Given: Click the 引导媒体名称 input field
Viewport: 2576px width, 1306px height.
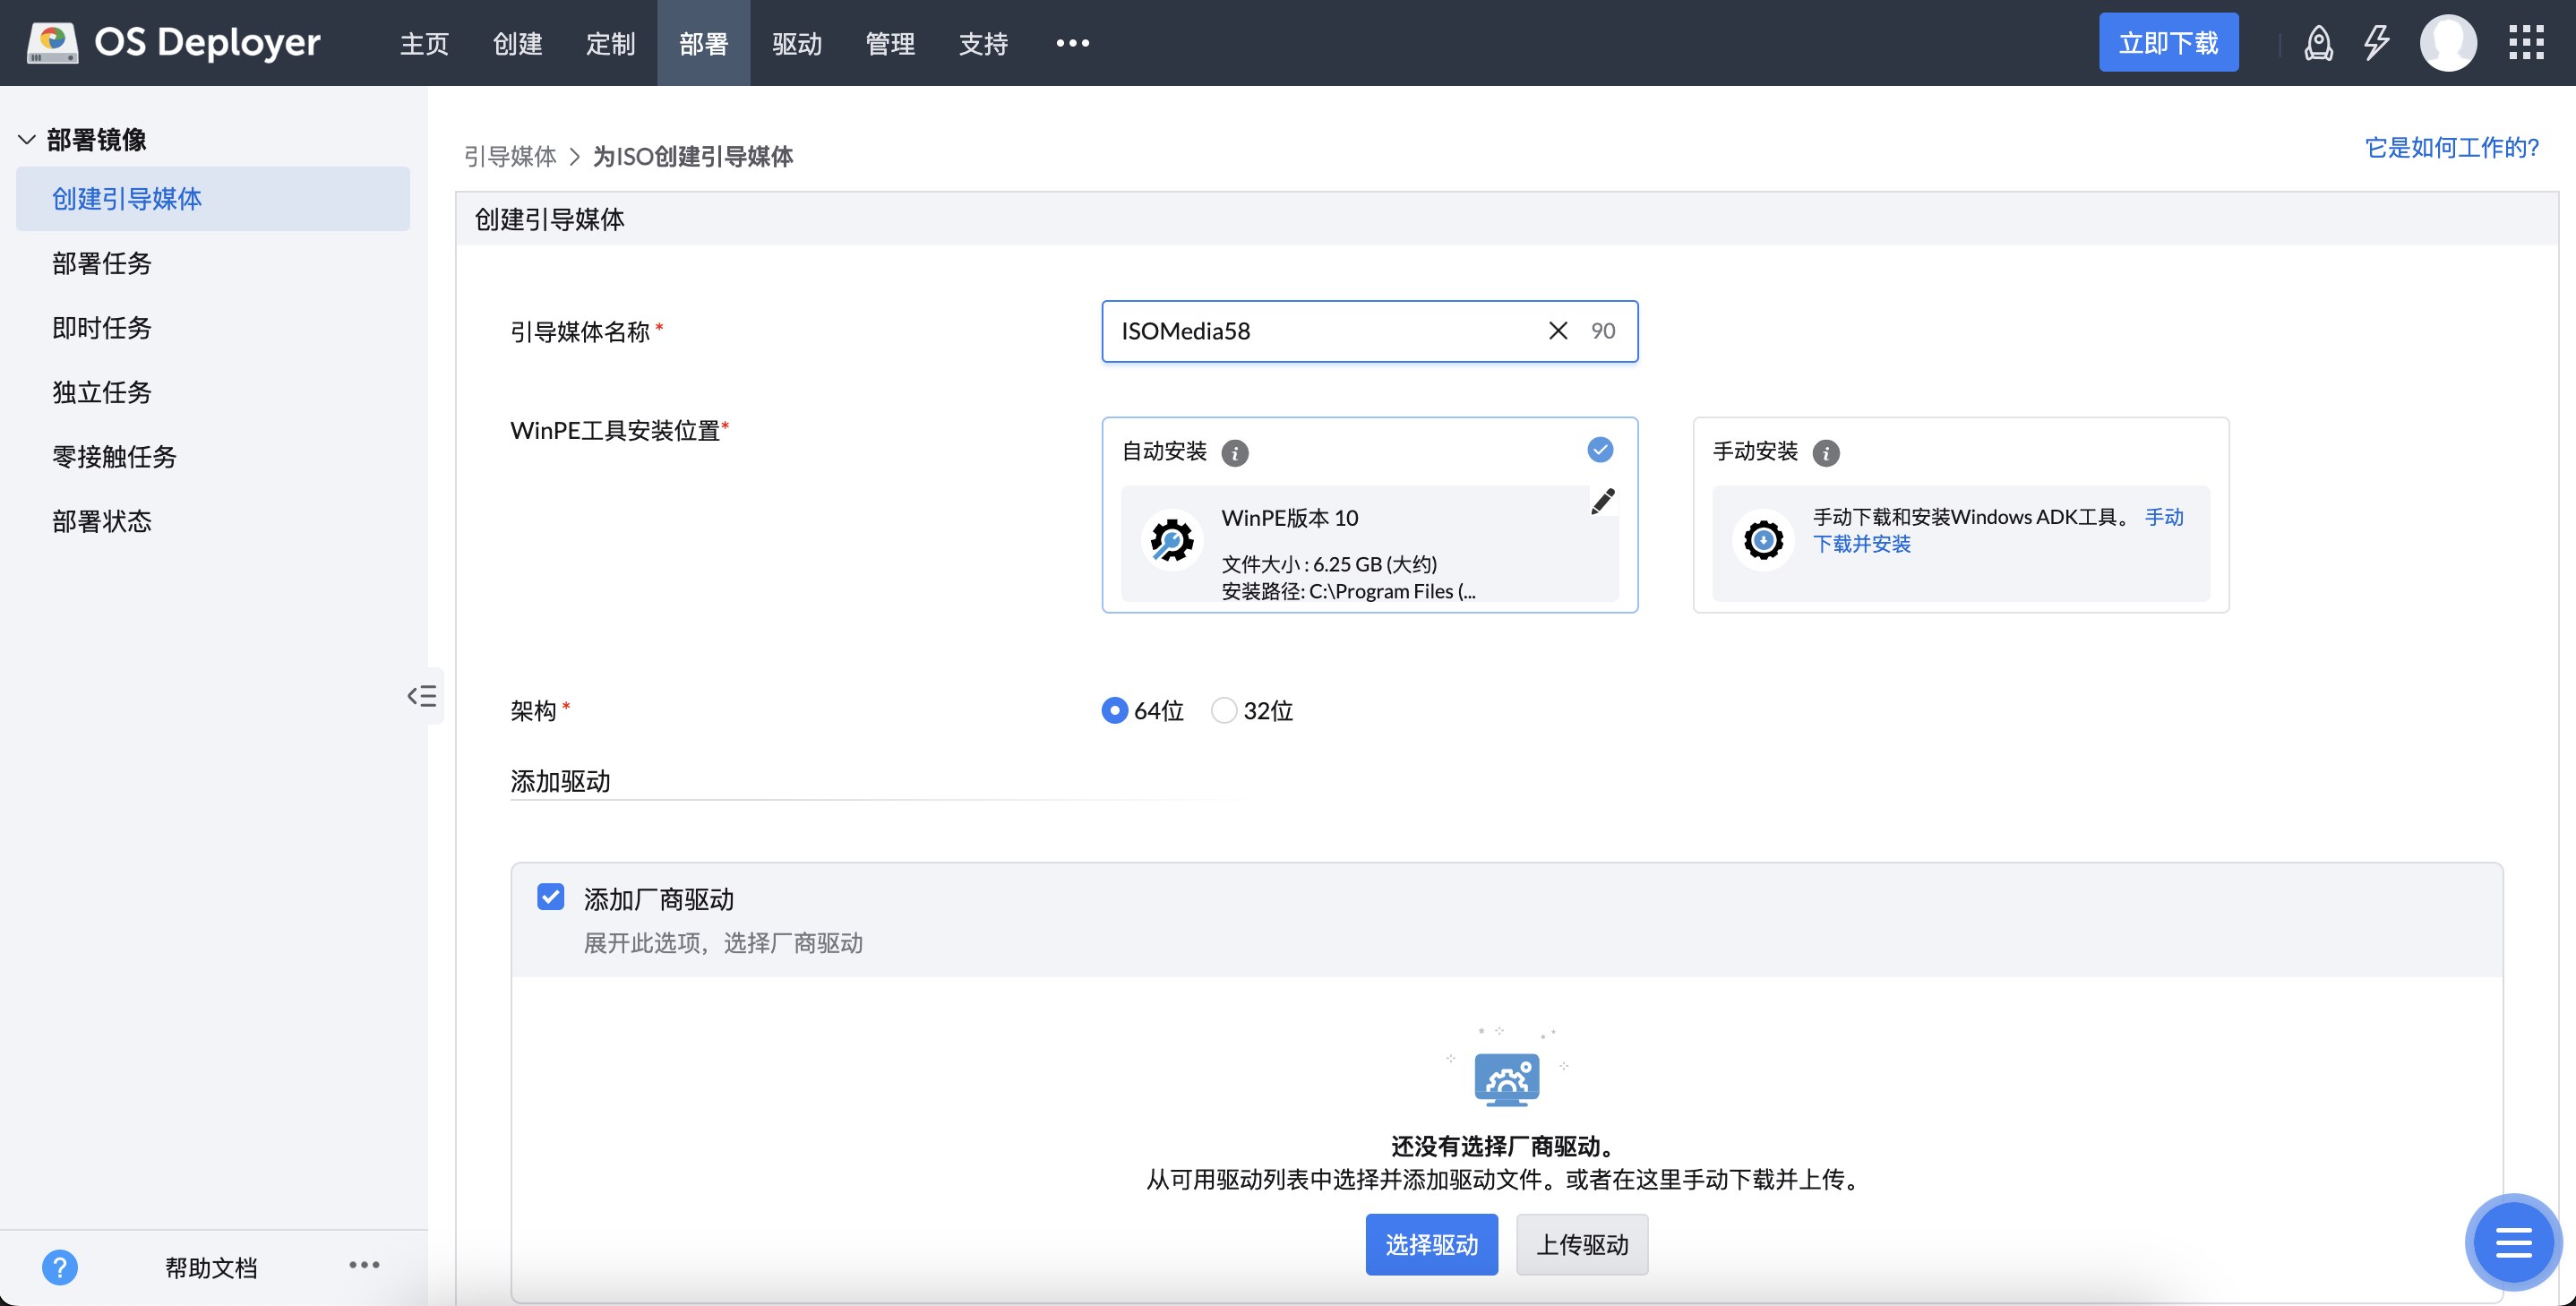Looking at the screenshot, I should tap(1320, 331).
